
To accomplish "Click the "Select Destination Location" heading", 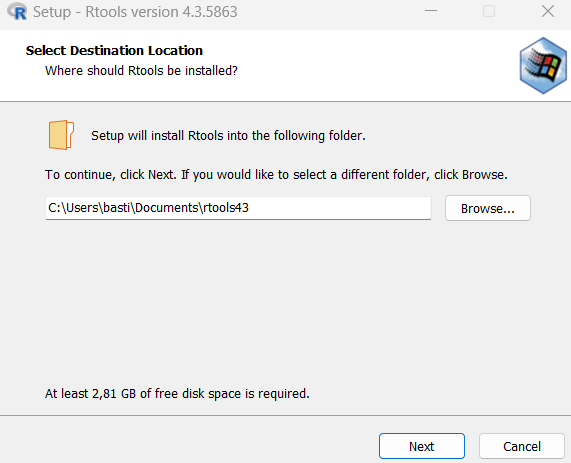I will click(x=114, y=50).
